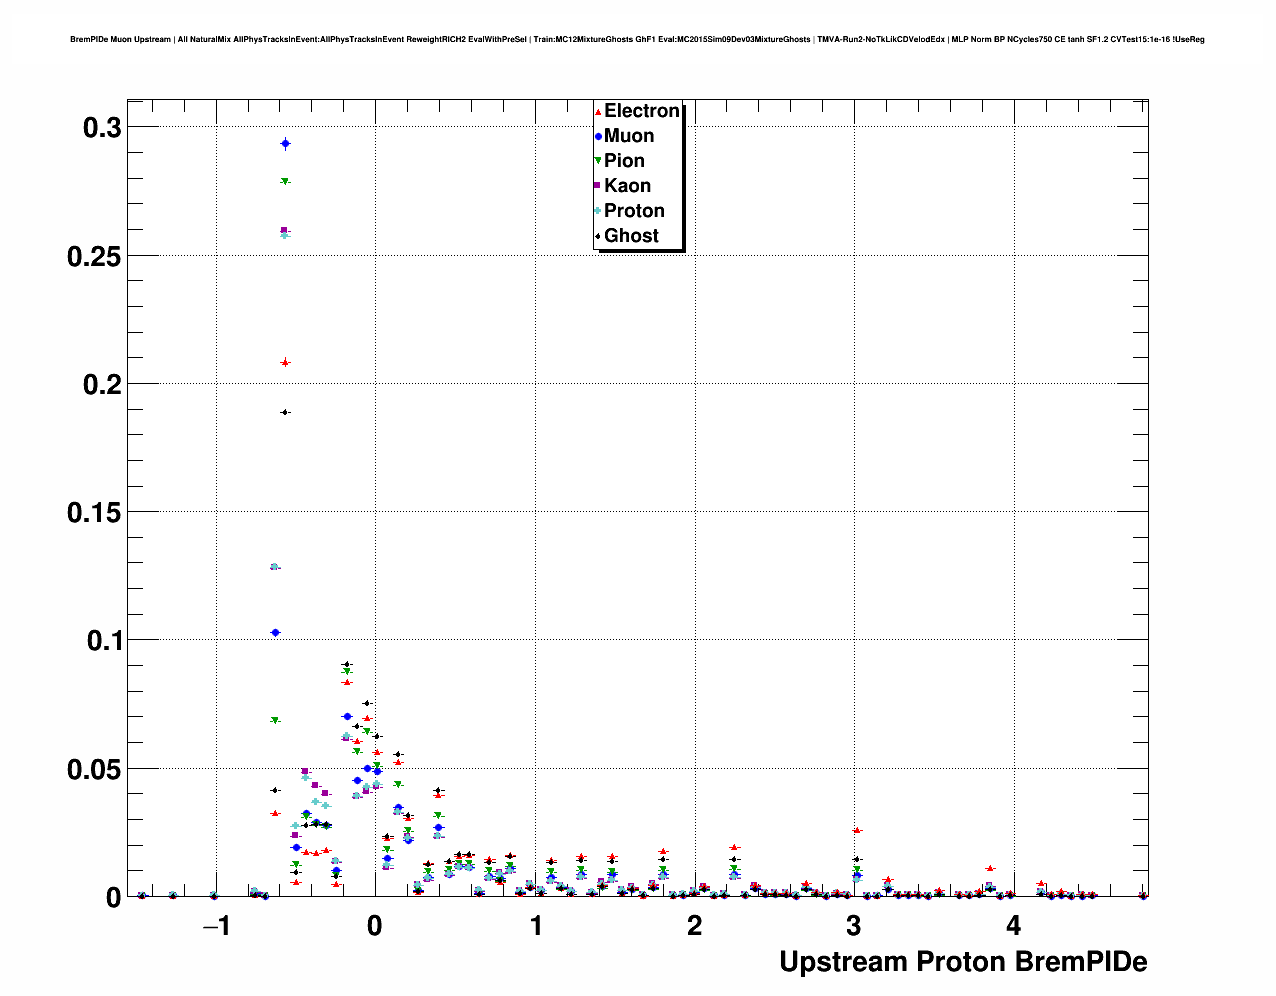Click the green Pion triangle legend marker

(598, 161)
